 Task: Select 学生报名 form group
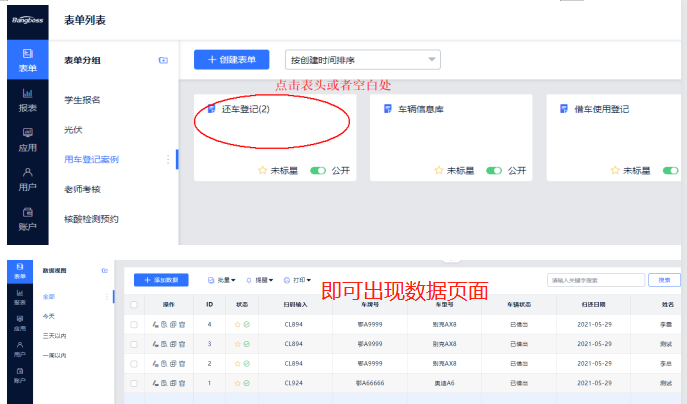(82, 100)
